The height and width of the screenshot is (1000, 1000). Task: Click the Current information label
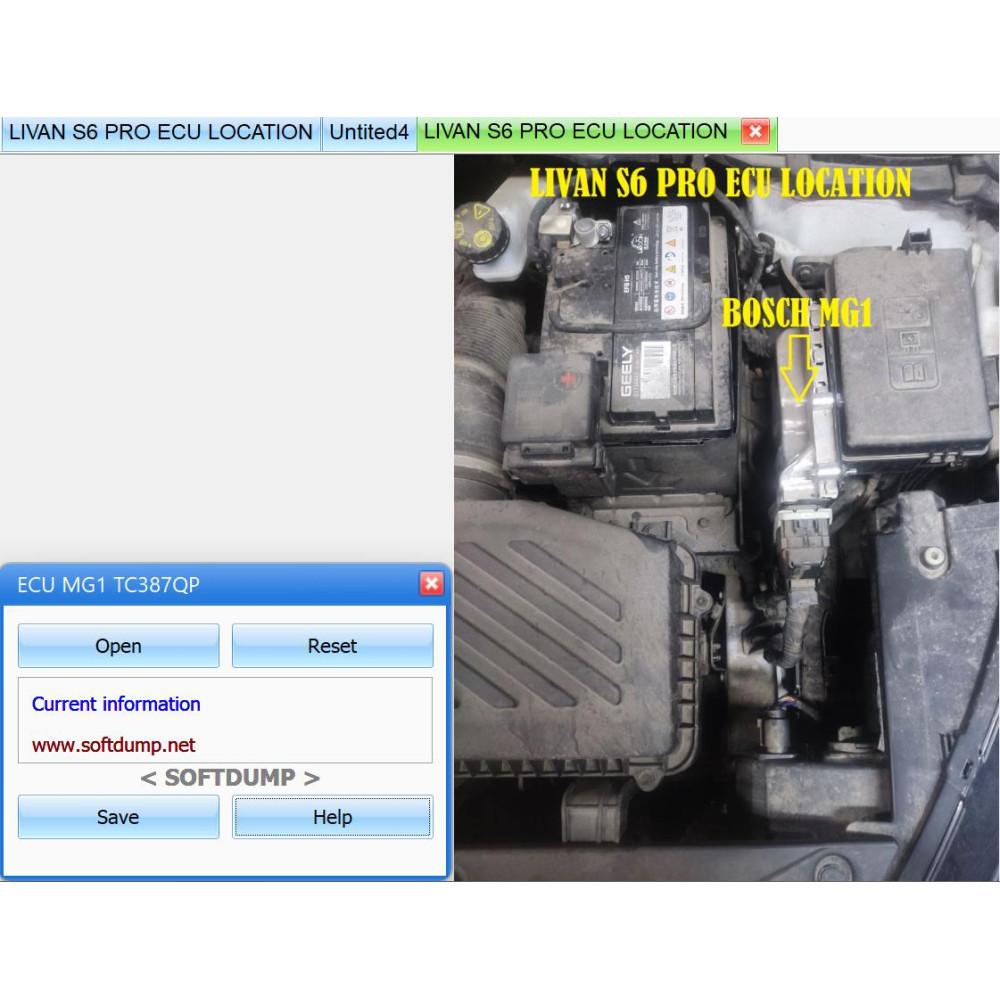[116, 704]
